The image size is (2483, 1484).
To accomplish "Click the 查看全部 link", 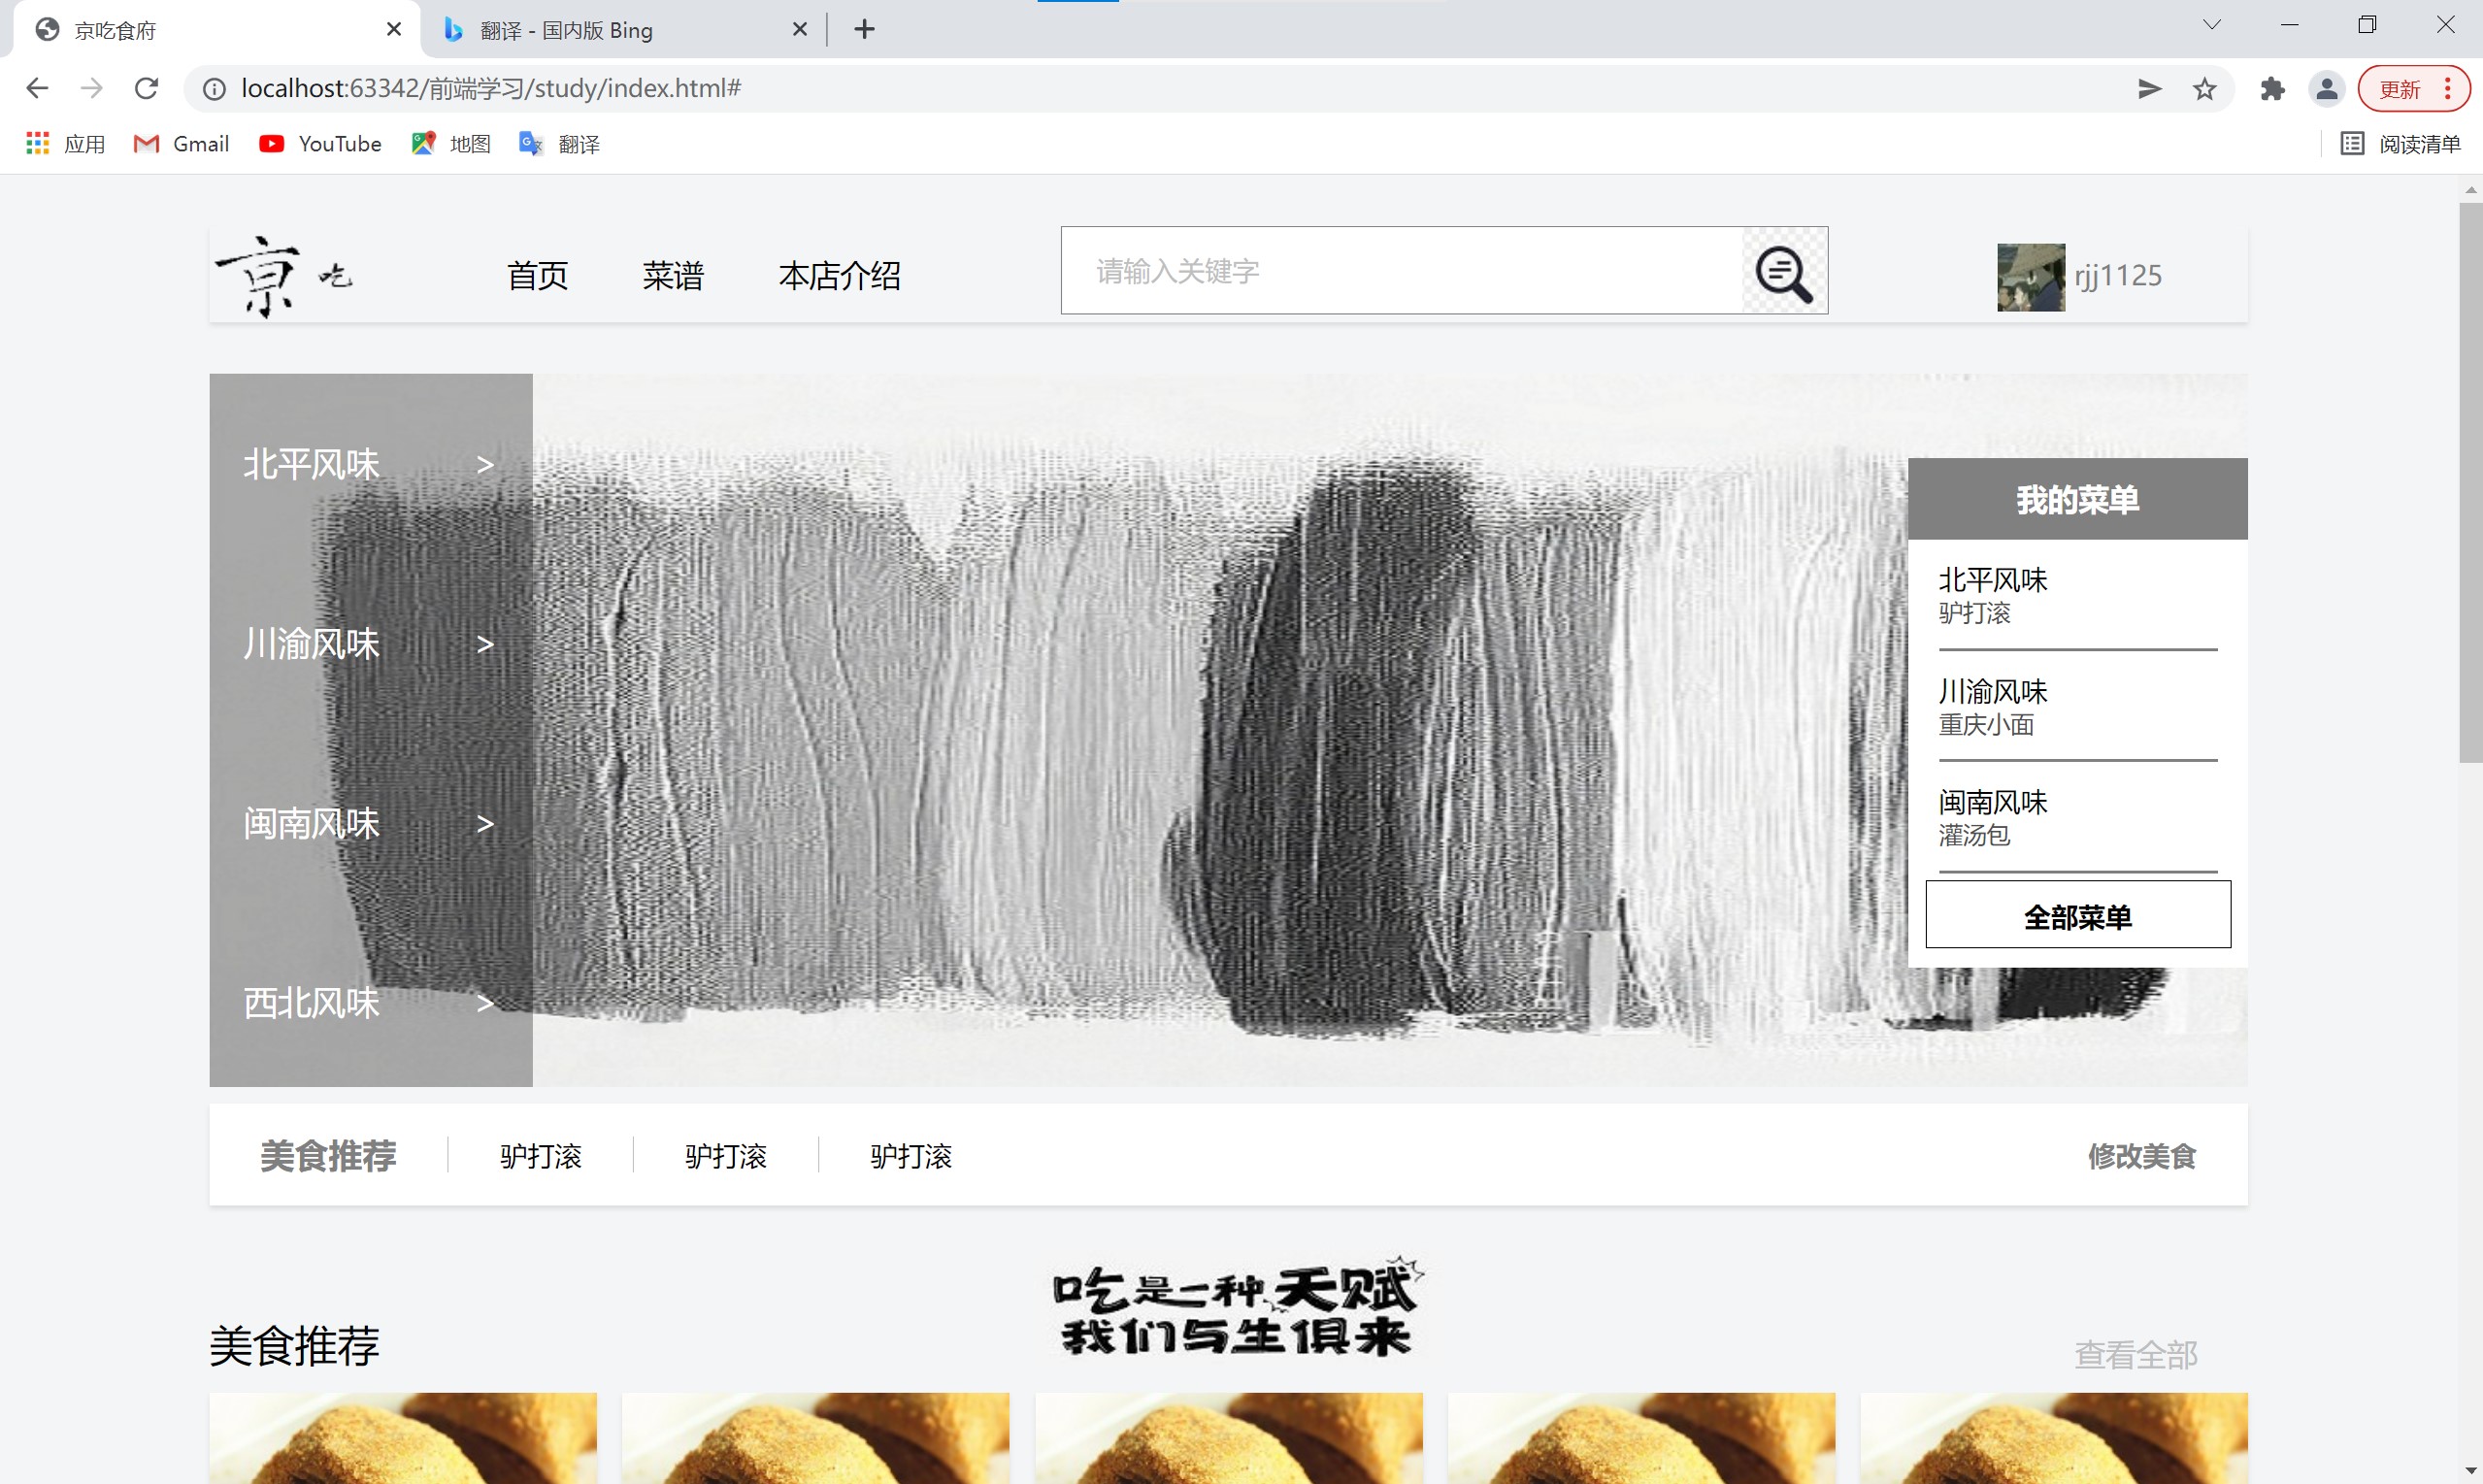I will (2135, 1355).
